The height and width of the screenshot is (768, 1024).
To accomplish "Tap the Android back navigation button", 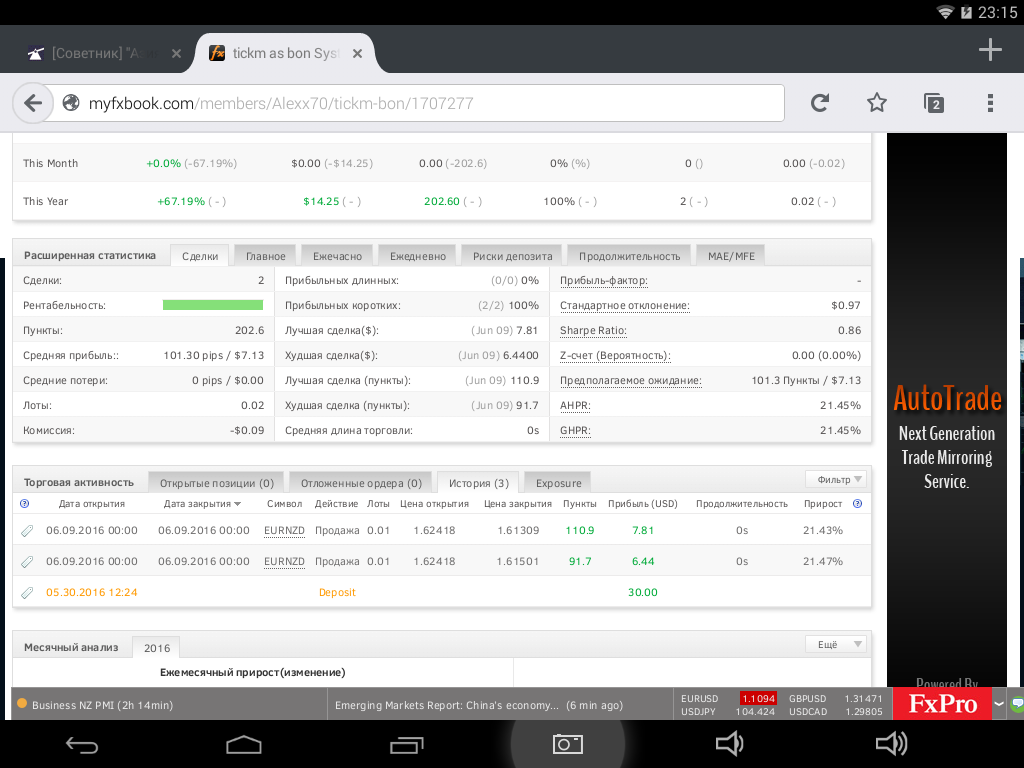I will pos(82,744).
